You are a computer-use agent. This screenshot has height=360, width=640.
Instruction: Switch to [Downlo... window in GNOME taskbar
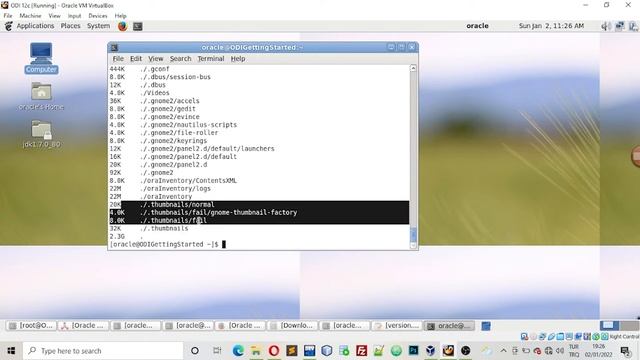(292, 326)
